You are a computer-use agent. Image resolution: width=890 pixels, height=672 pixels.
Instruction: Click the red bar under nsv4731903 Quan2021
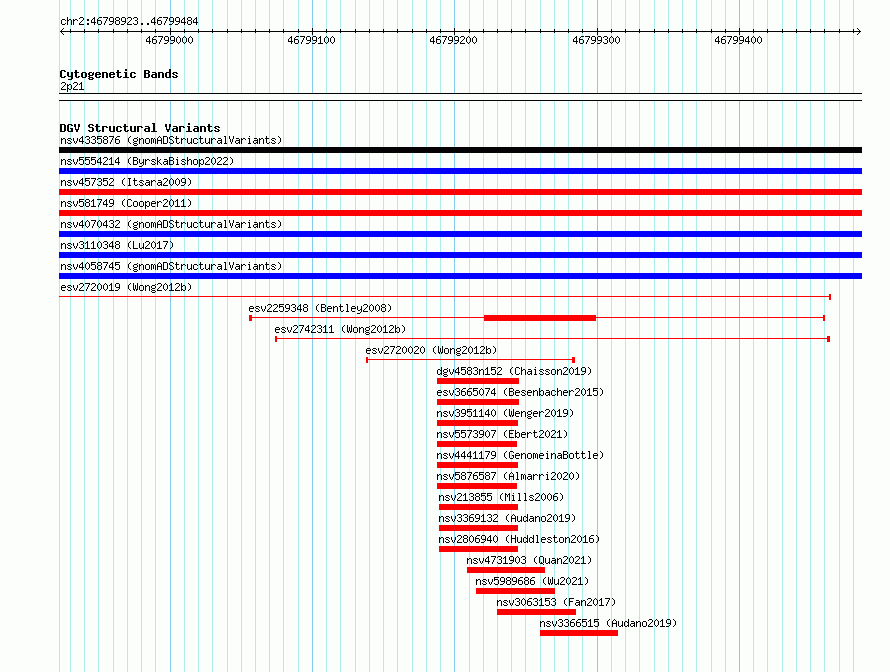[506, 570]
